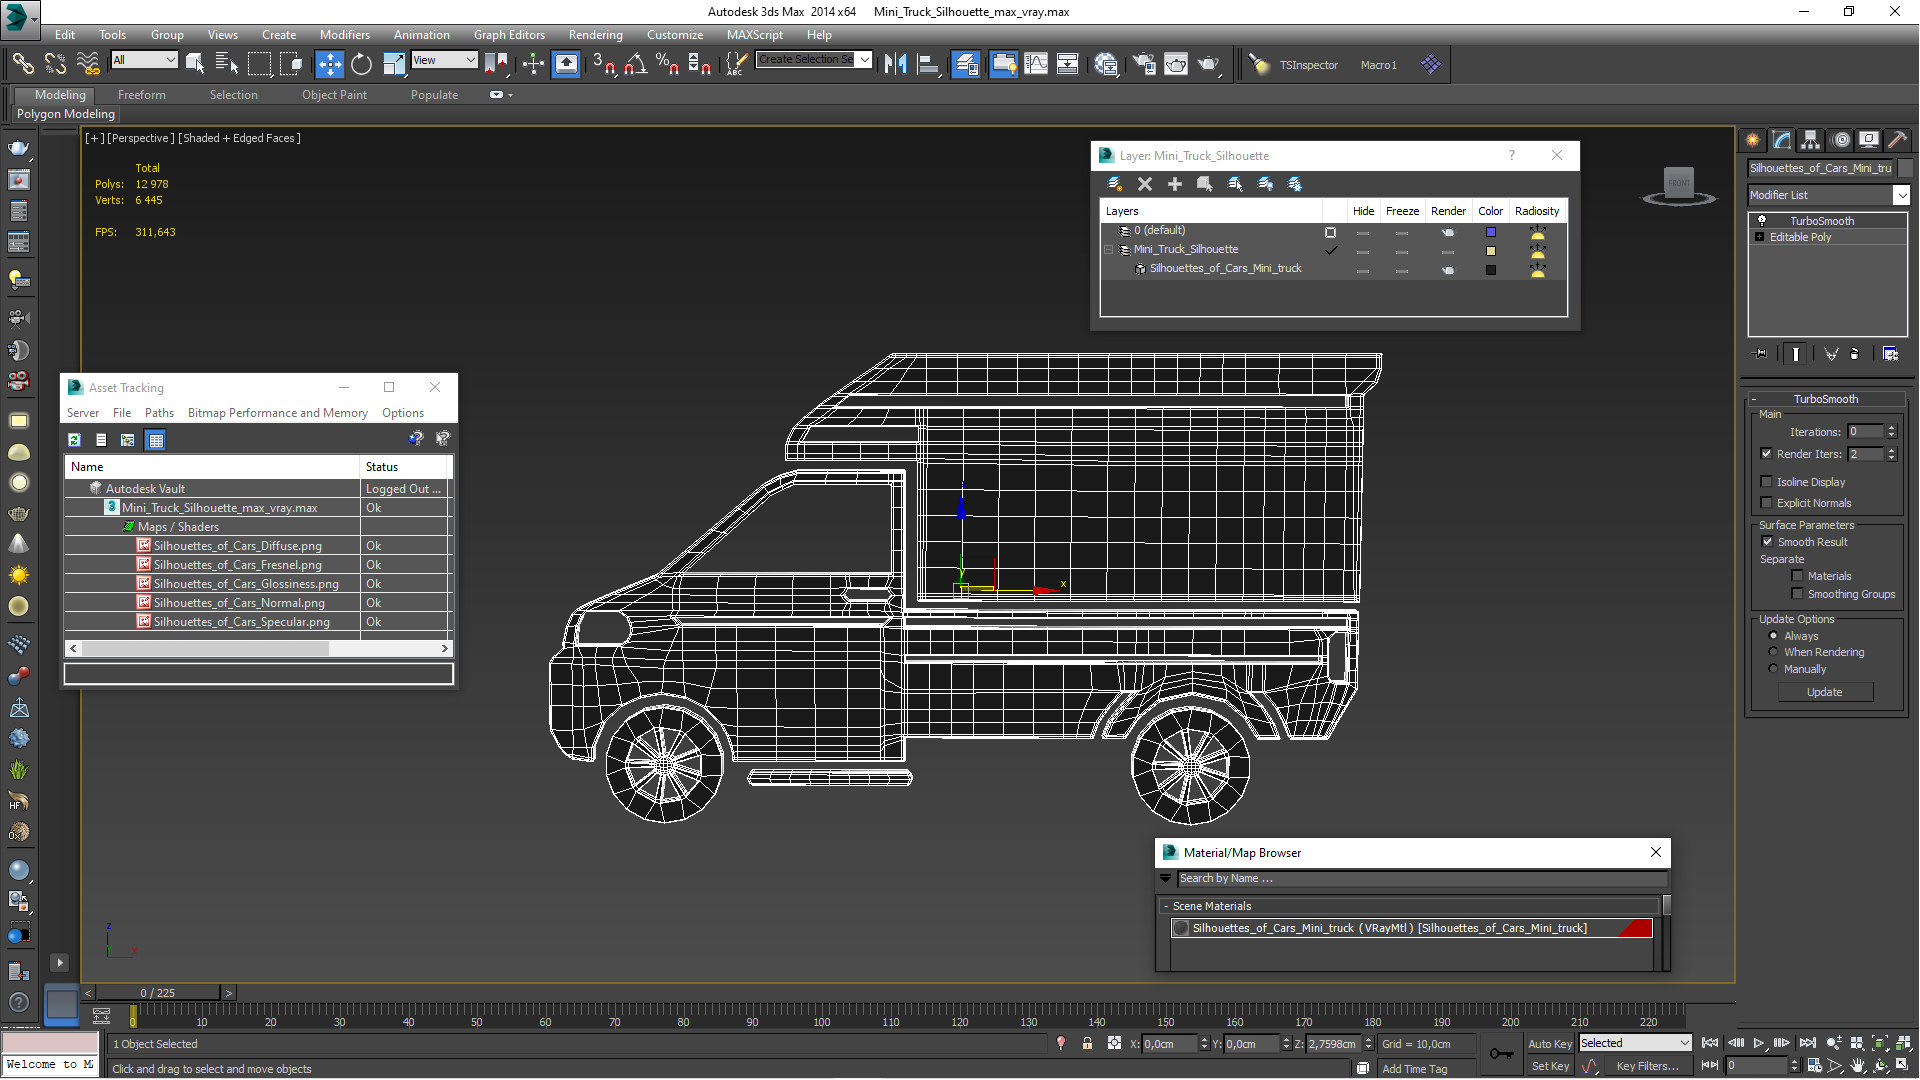
Task: Select the Select and Link tool
Action: click(x=22, y=64)
